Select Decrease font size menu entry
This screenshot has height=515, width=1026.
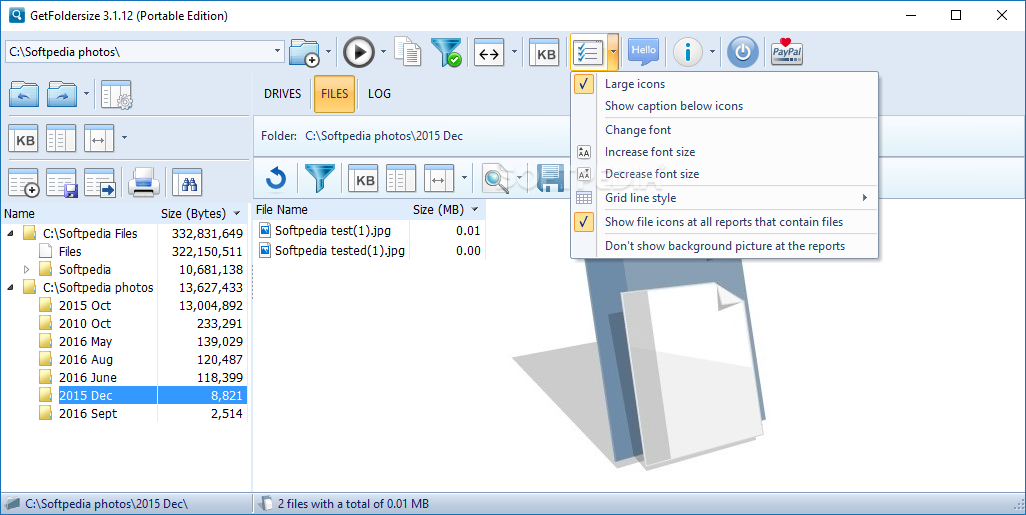[x=724, y=174]
